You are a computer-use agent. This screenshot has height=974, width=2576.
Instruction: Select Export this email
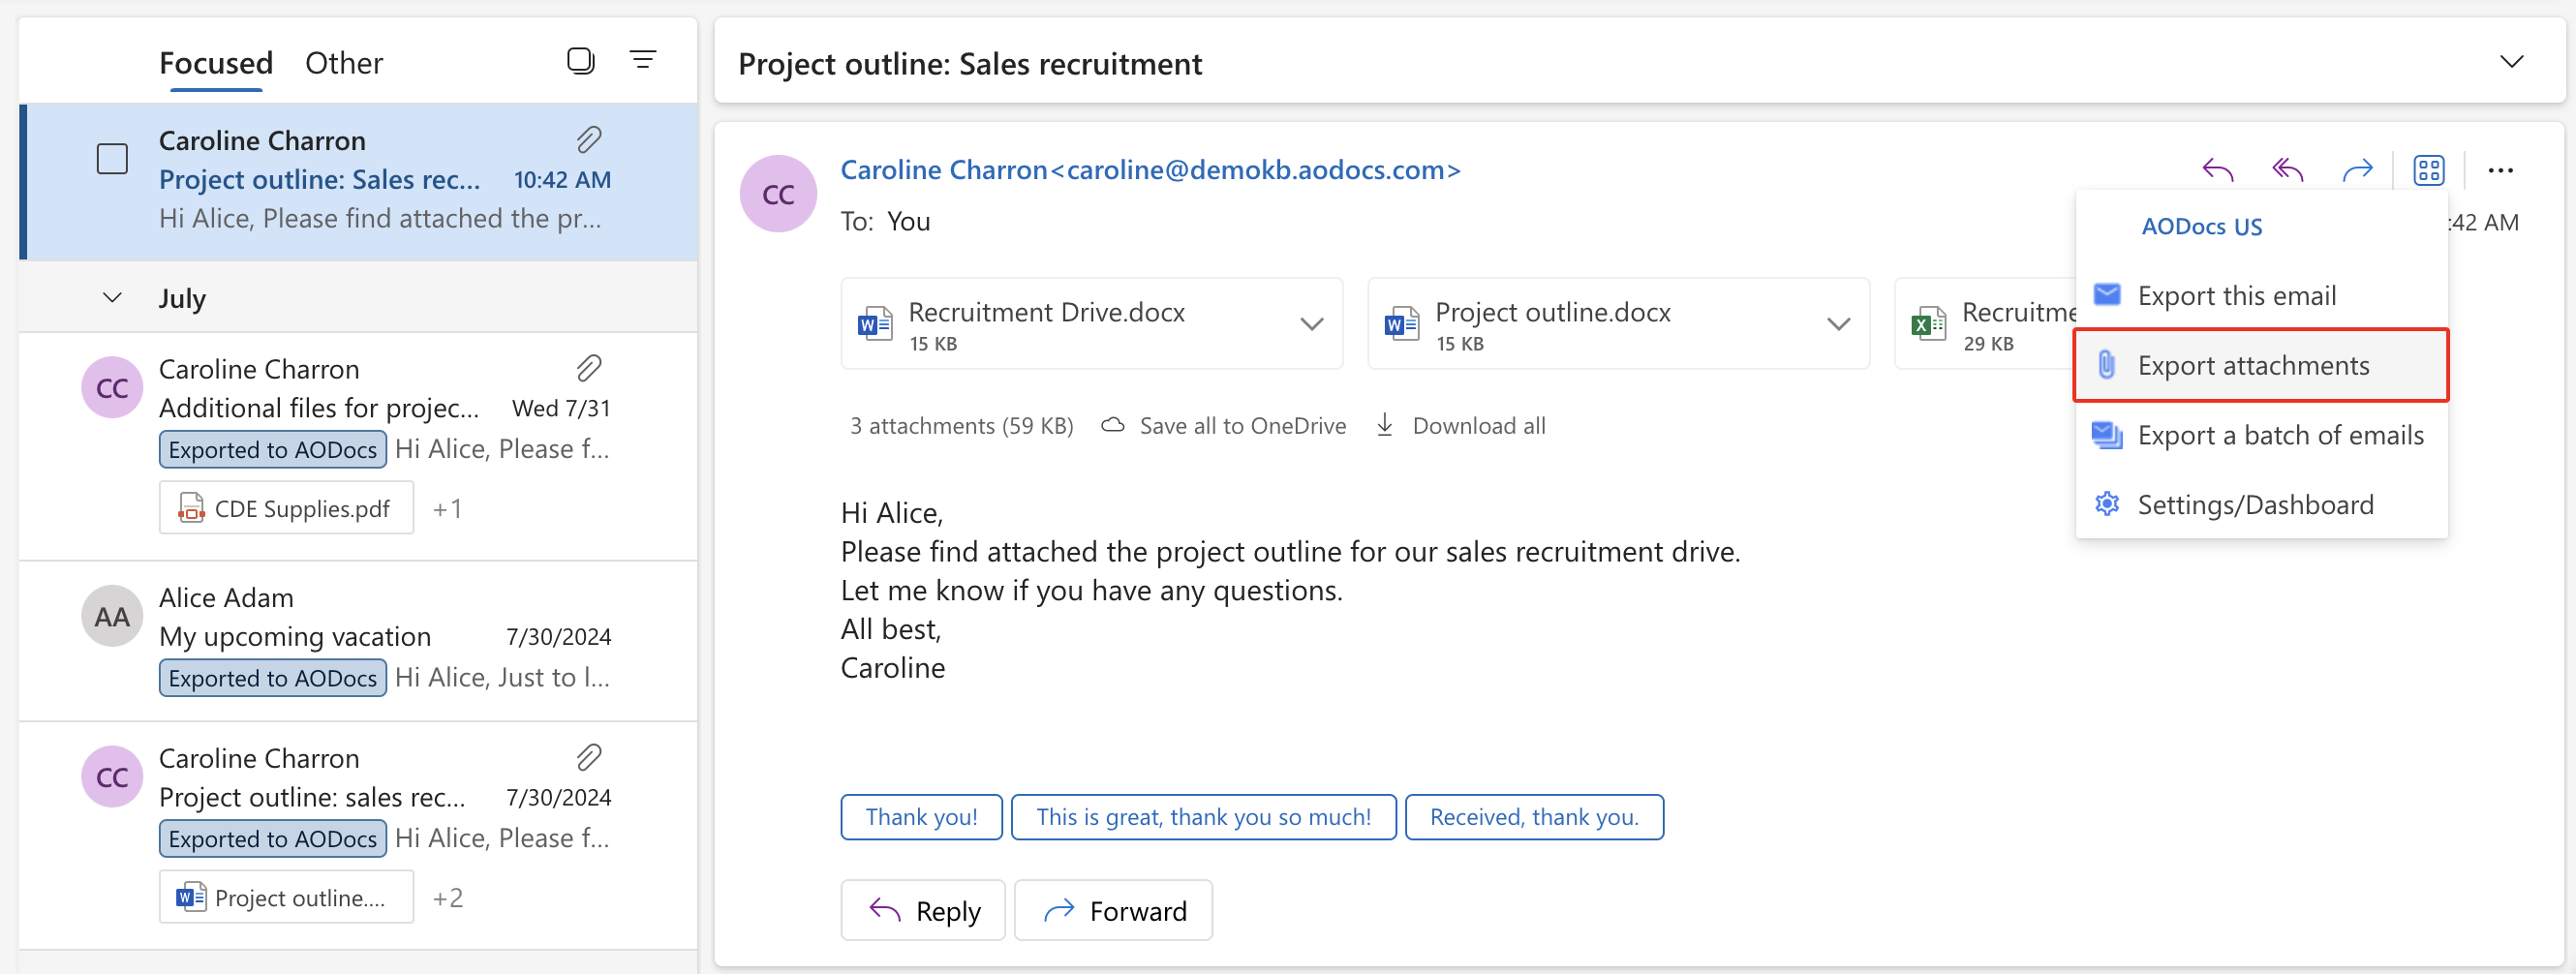pyautogui.click(x=2261, y=295)
